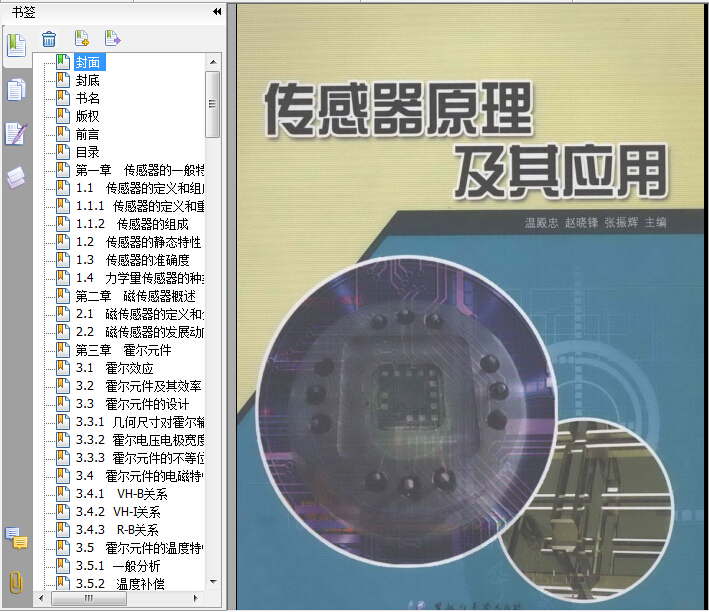
Task: Open the Comments panel icon
Action: pyautogui.click(x=15, y=539)
